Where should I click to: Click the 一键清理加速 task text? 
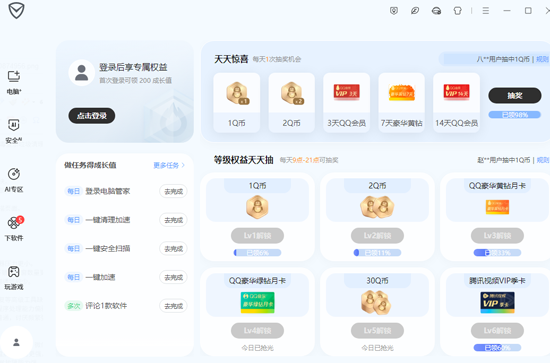tap(108, 220)
